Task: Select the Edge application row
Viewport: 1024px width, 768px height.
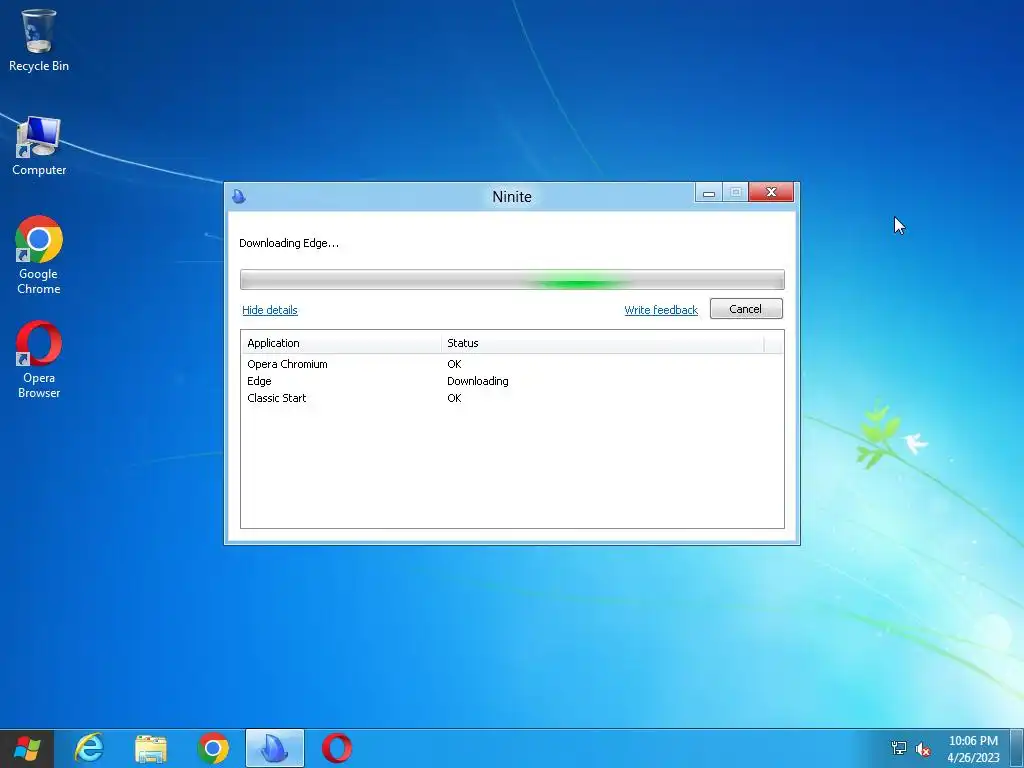Action: pos(512,381)
